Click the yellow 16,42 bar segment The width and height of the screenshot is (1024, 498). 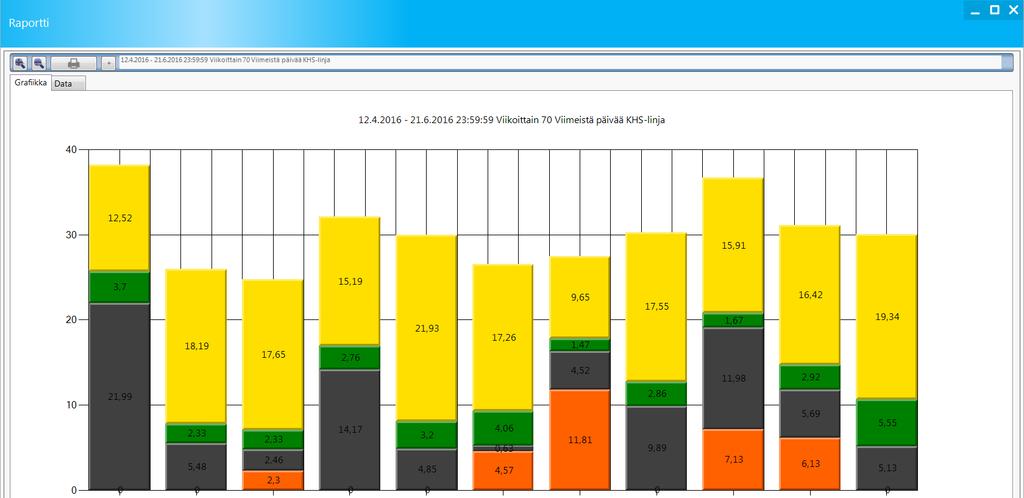(810, 295)
